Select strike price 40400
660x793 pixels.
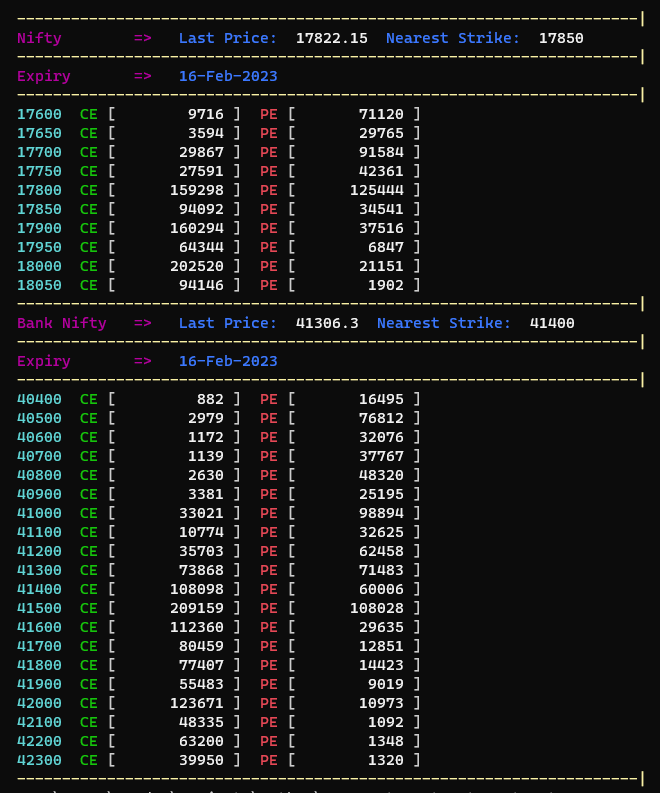pos(39,400)
